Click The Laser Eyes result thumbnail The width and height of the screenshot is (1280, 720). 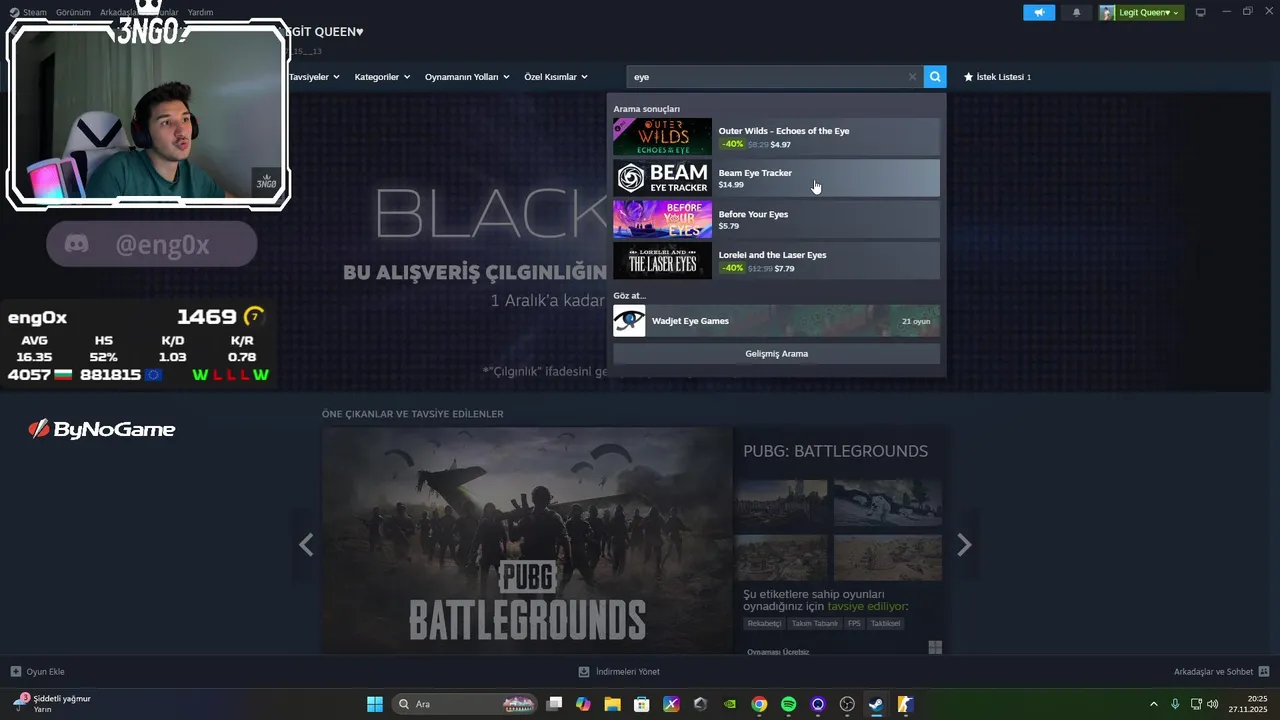coord(662,260)
